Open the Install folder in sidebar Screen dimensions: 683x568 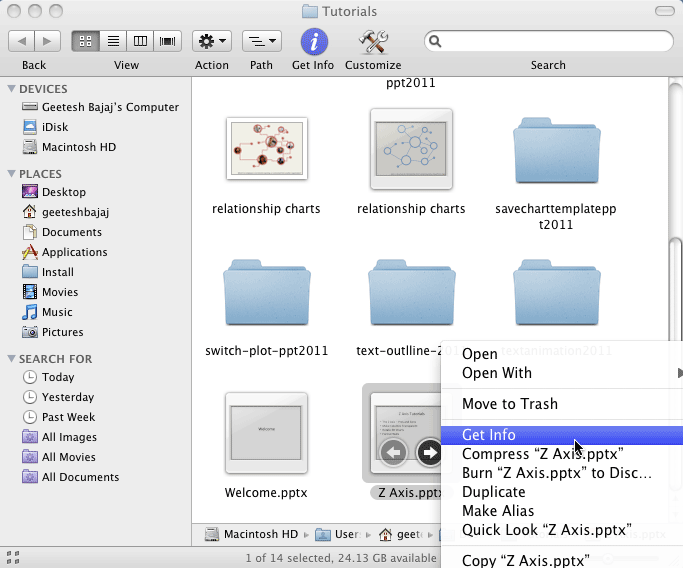coord(48,272)
